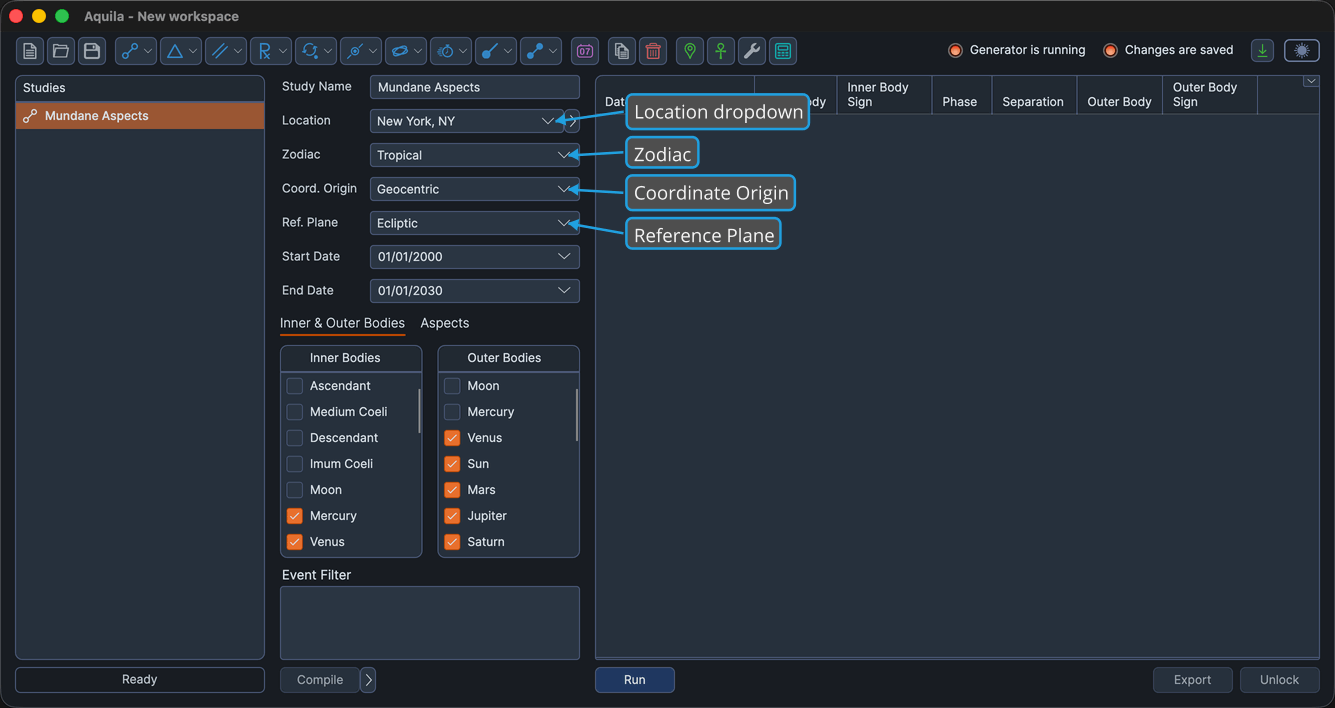The image size is (1335, 708).
Task: Click the triangle study icon
Action: tap(181, 51)
